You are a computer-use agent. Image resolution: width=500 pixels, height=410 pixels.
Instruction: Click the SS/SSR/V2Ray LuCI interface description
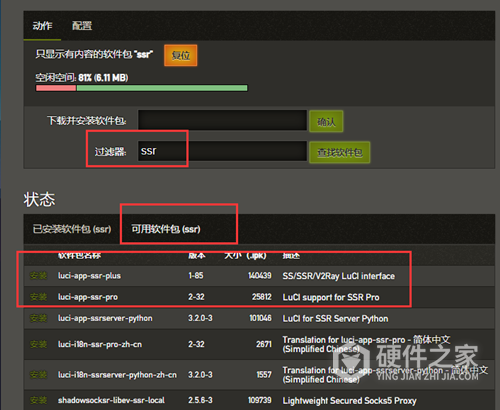click(339, 276)
